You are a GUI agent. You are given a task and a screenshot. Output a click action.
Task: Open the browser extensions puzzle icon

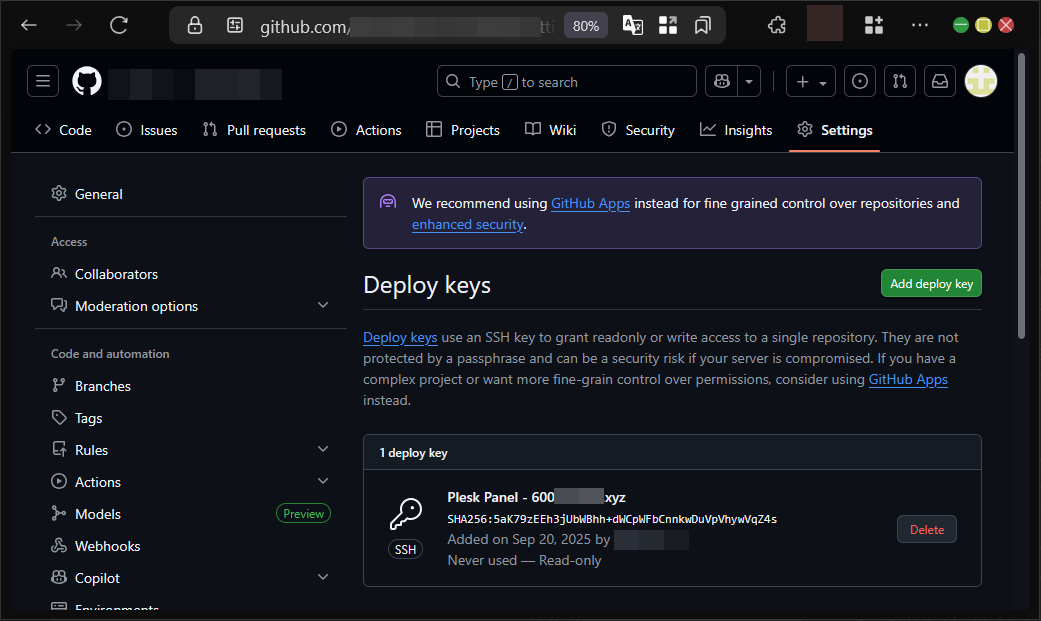coord(776,25)
